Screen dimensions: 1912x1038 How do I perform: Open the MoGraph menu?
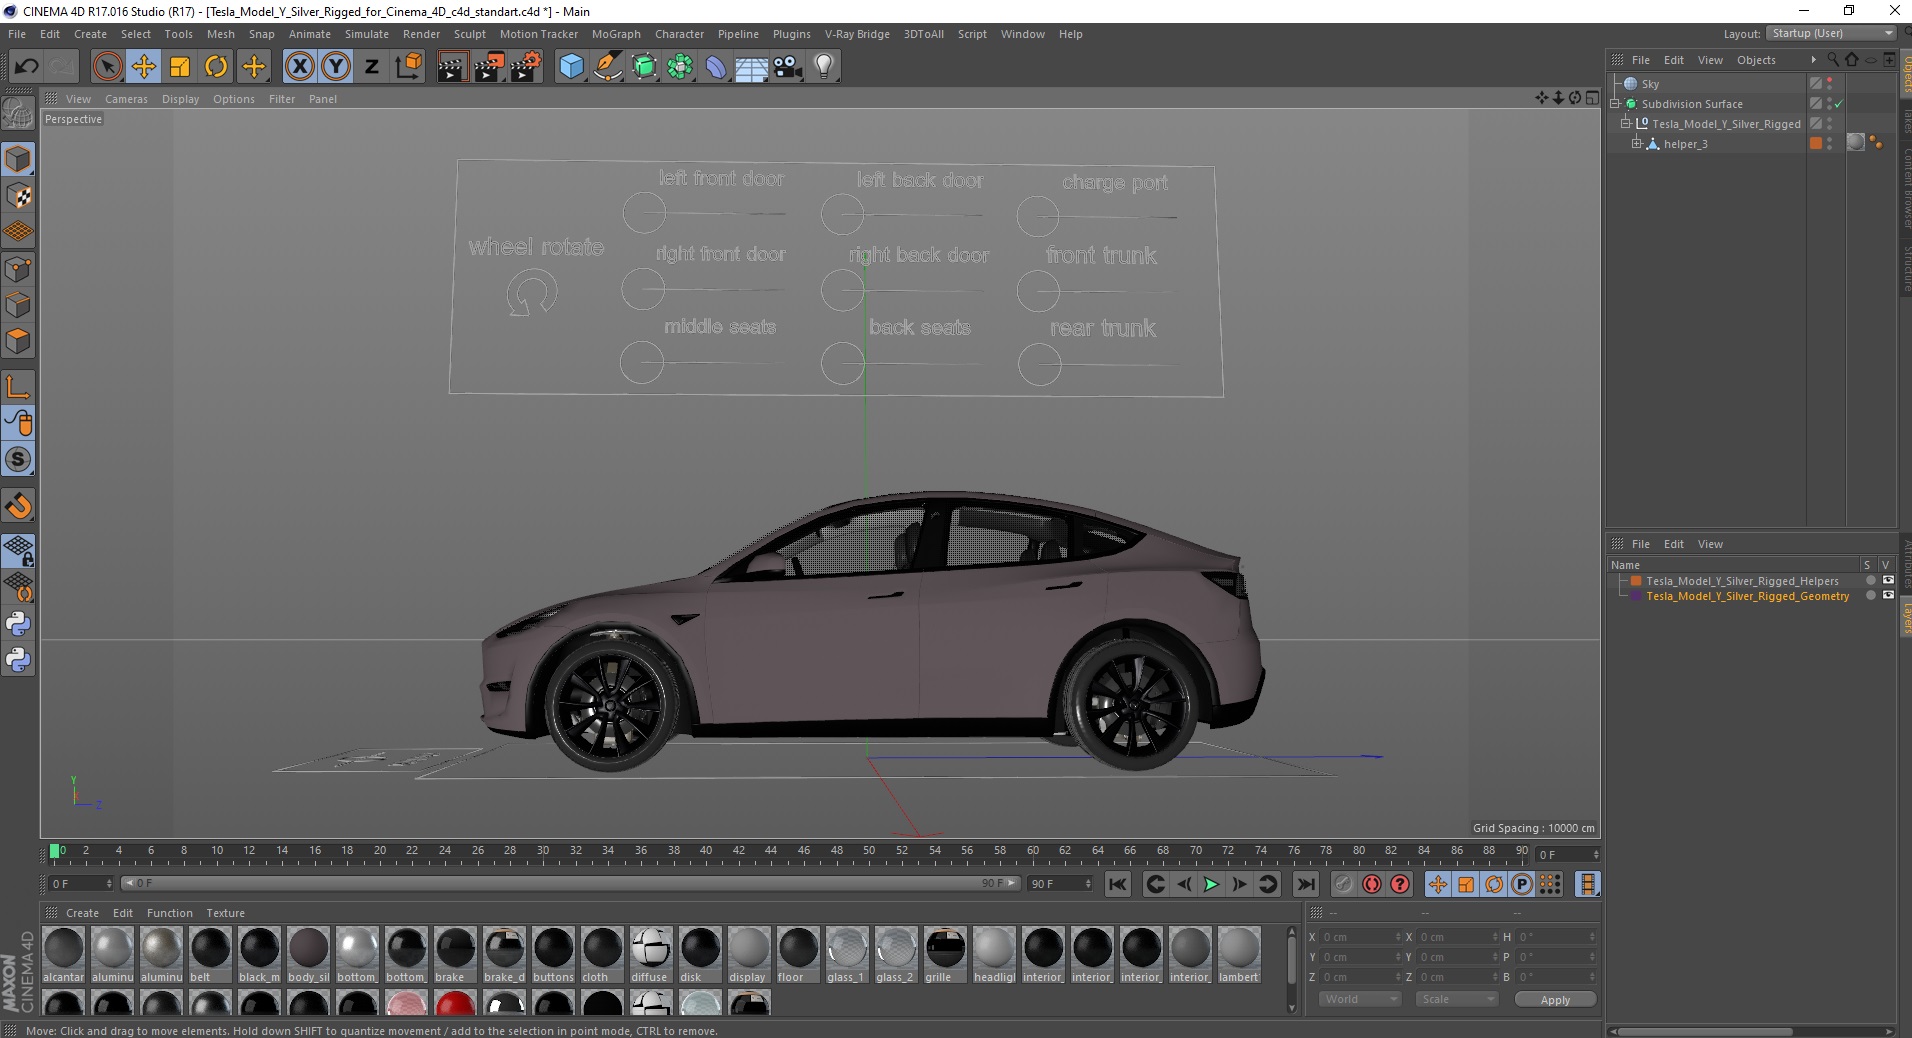(616, 34)
